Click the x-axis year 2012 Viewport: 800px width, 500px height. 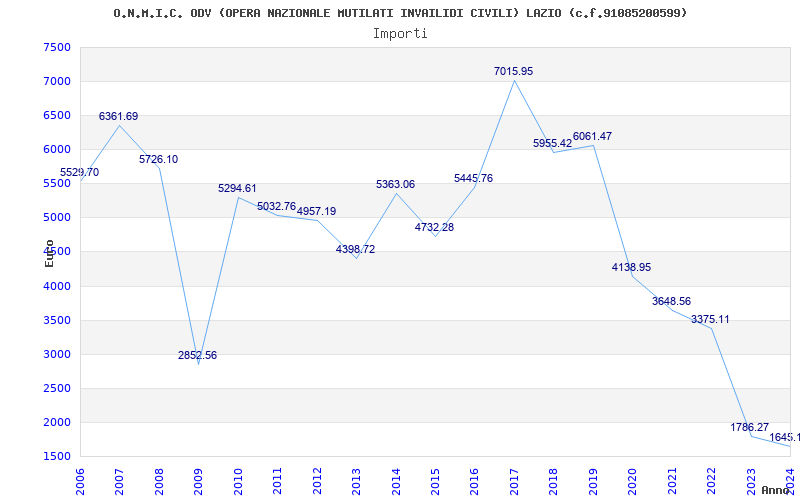coord(317,481)
